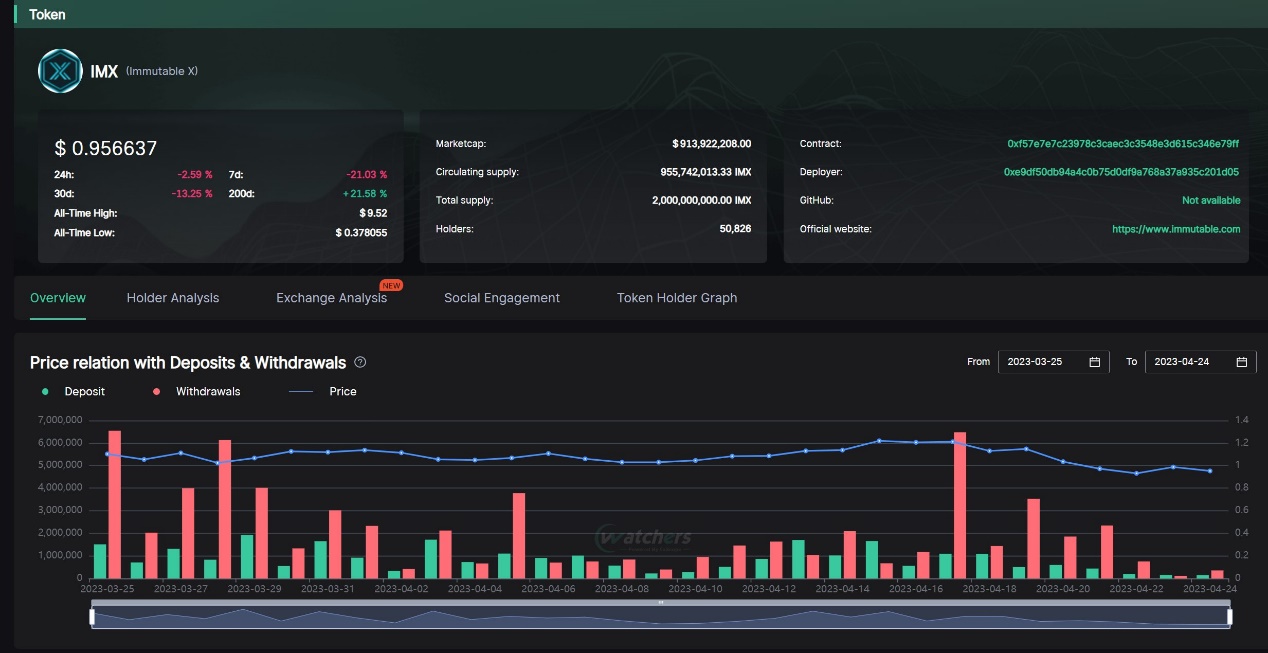This screenshot has width=1268, height=653.
Task: Click the NEW badge on Exchange Analysis
Action: [x=391, y=286]
